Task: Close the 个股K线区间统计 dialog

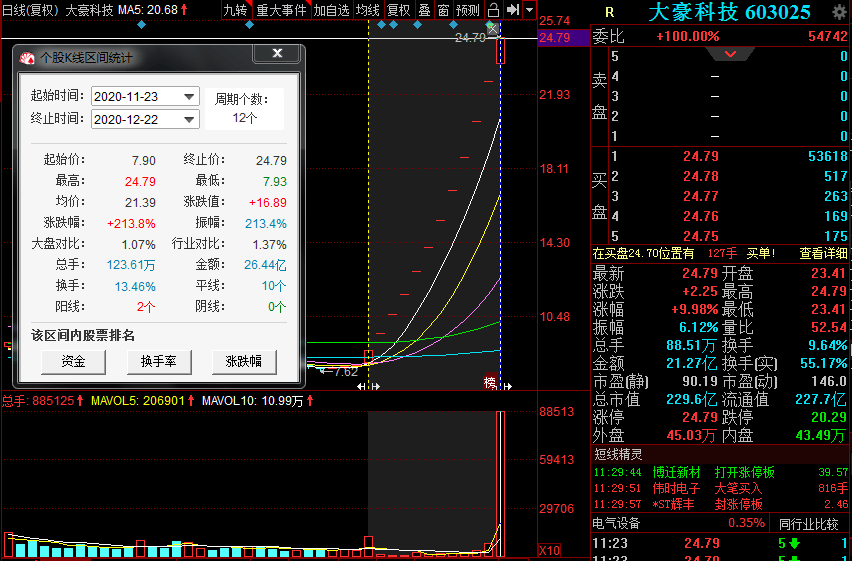Action: 277,53
